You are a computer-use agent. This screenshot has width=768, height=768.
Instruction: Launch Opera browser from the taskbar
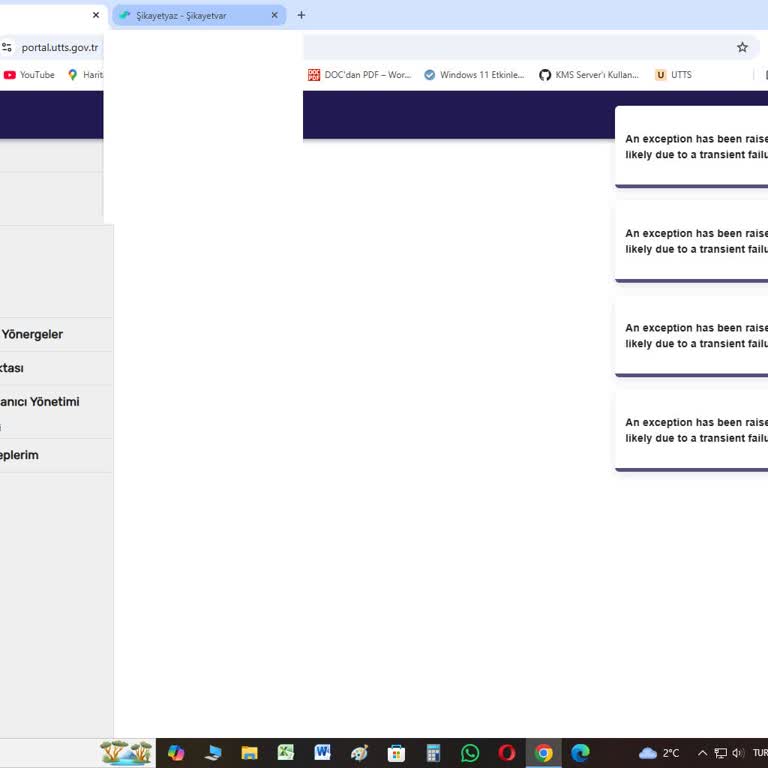[x=507, y=753]
